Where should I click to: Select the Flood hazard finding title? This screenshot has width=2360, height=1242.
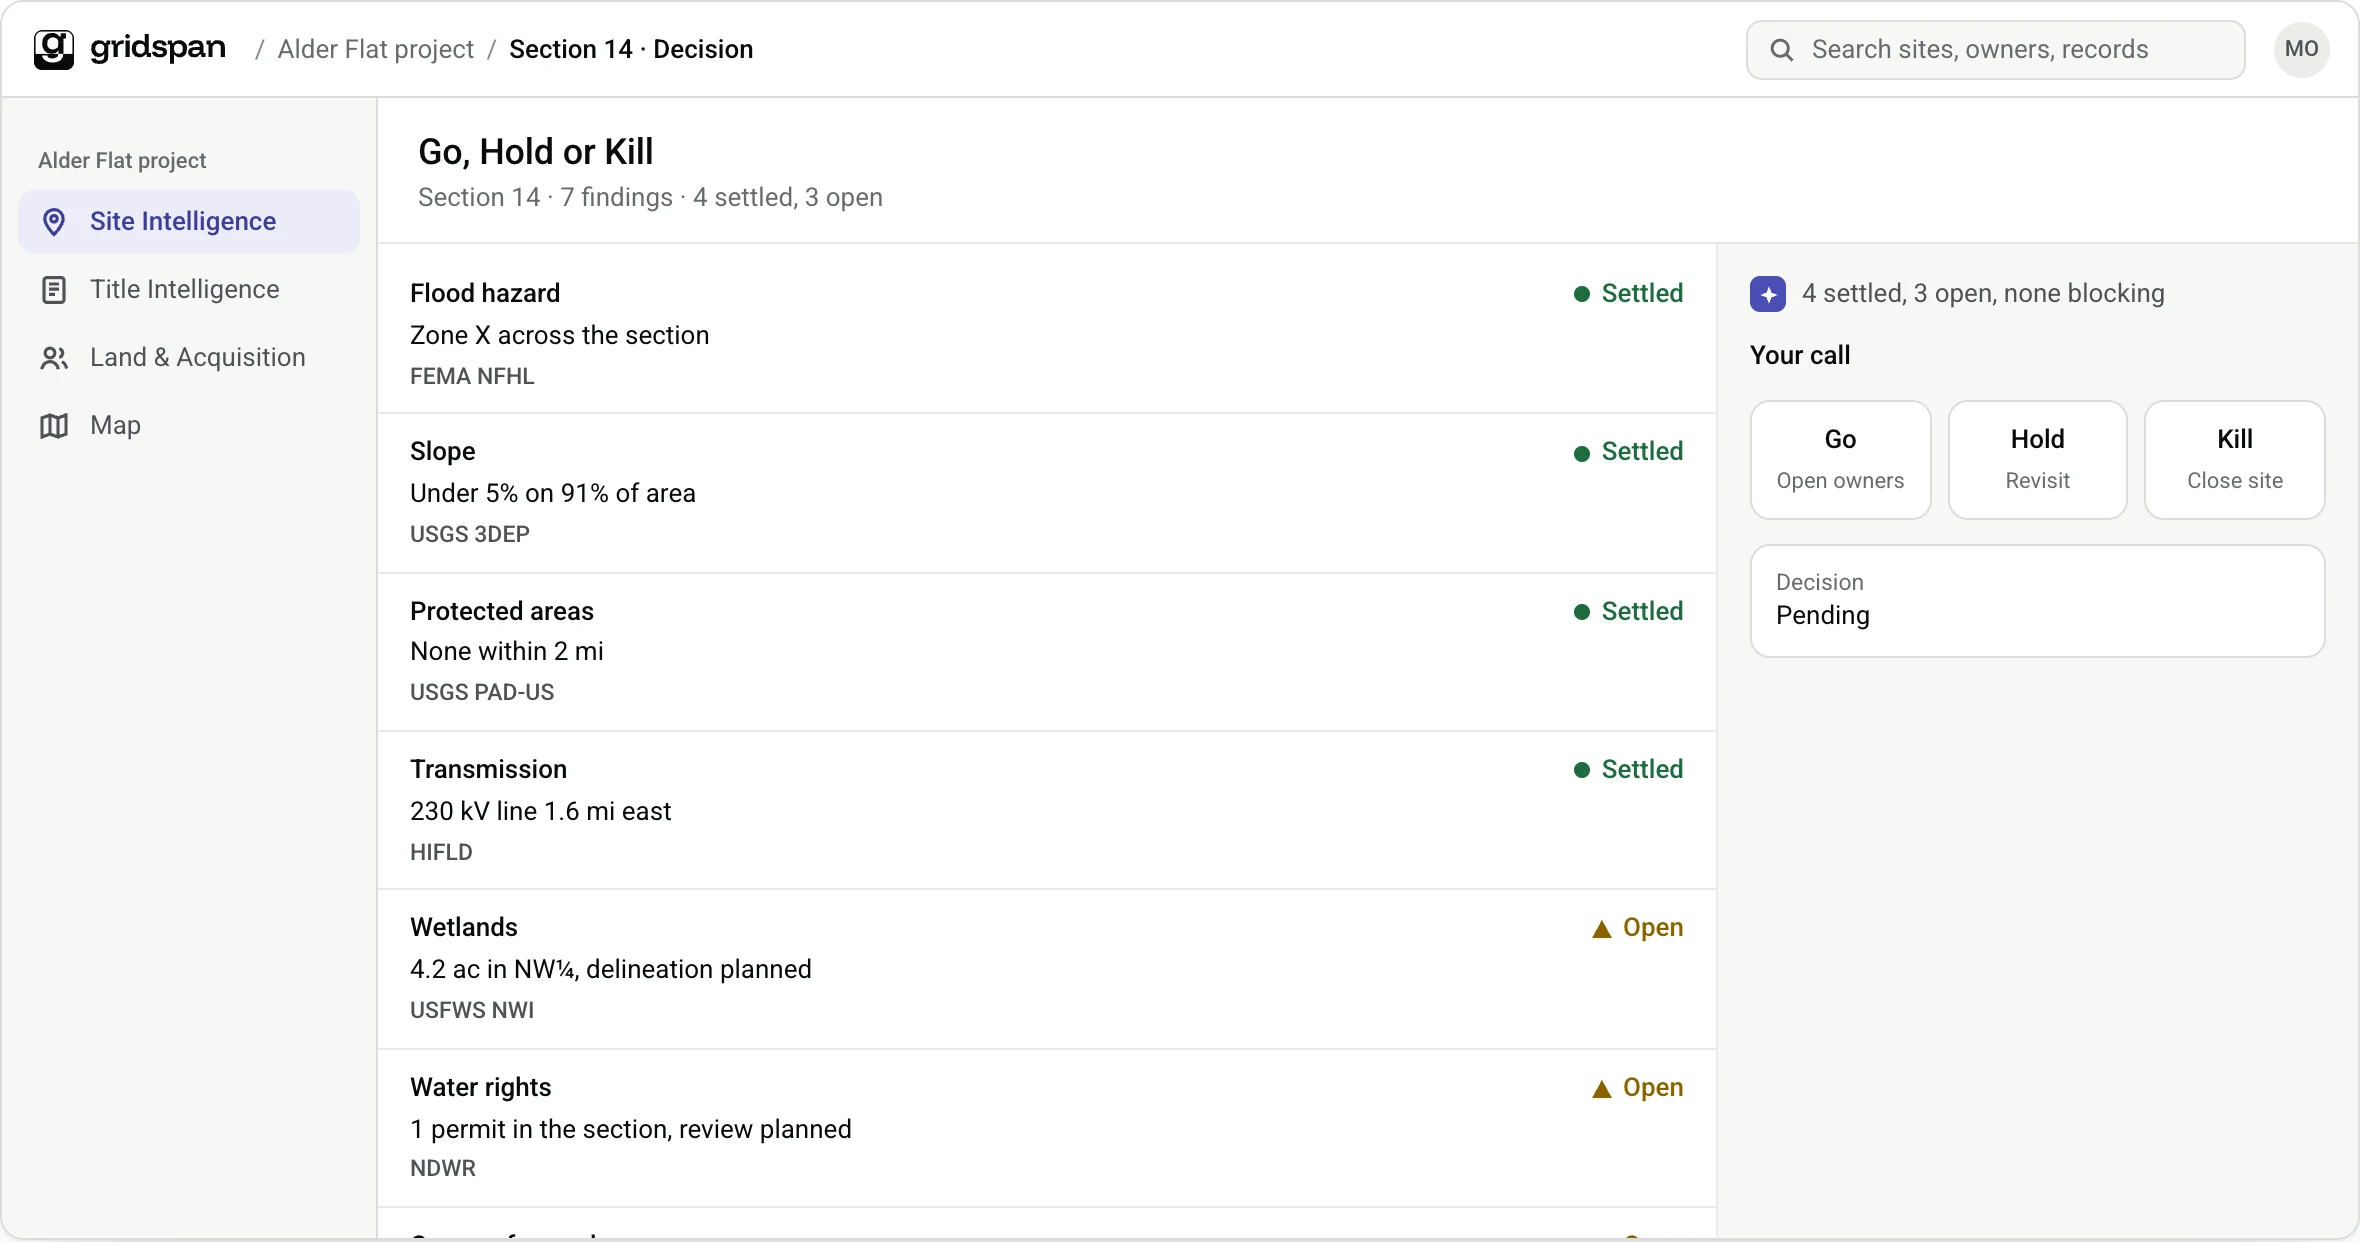[x=485, y=293]
